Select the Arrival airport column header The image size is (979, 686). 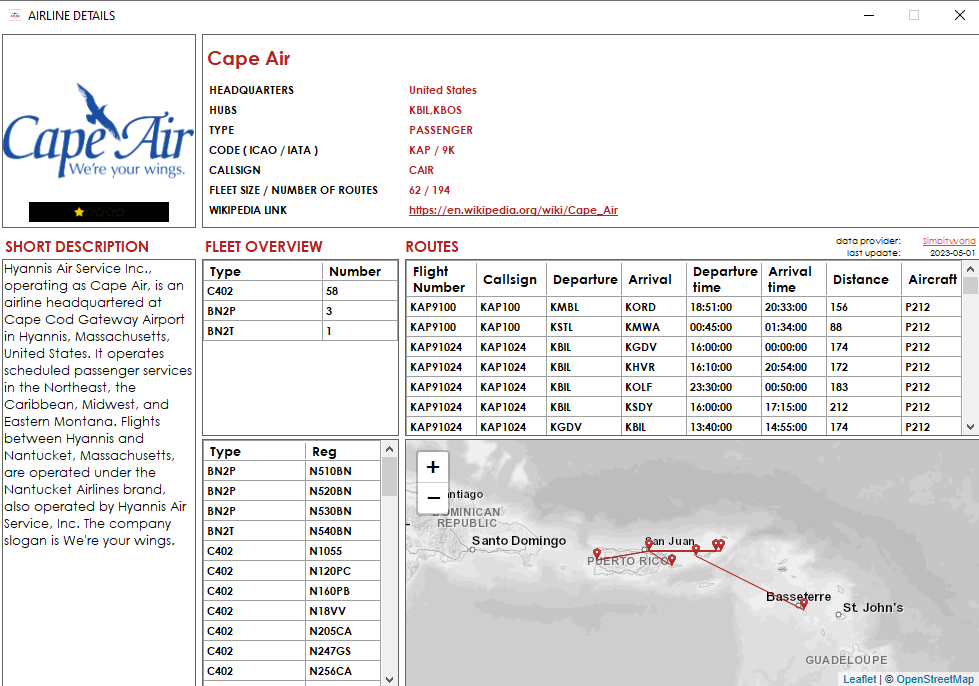654,279
